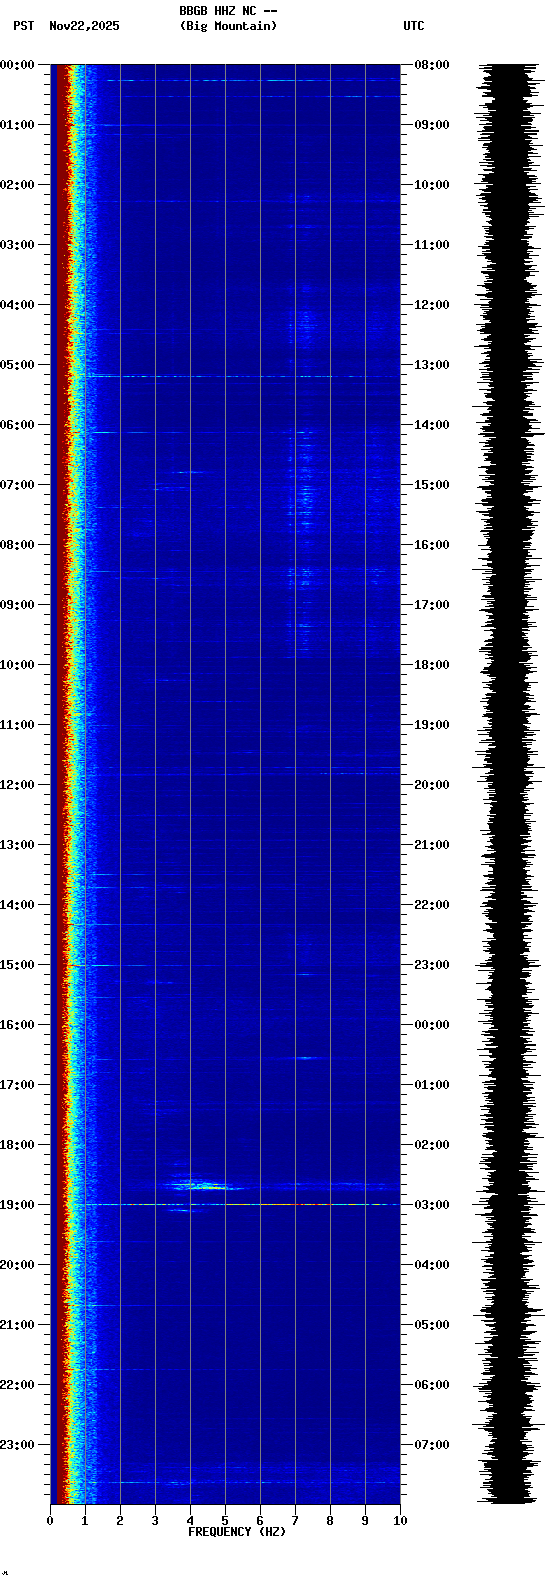
Task: Click the 23:00 PST time label
Action: 17,1445
